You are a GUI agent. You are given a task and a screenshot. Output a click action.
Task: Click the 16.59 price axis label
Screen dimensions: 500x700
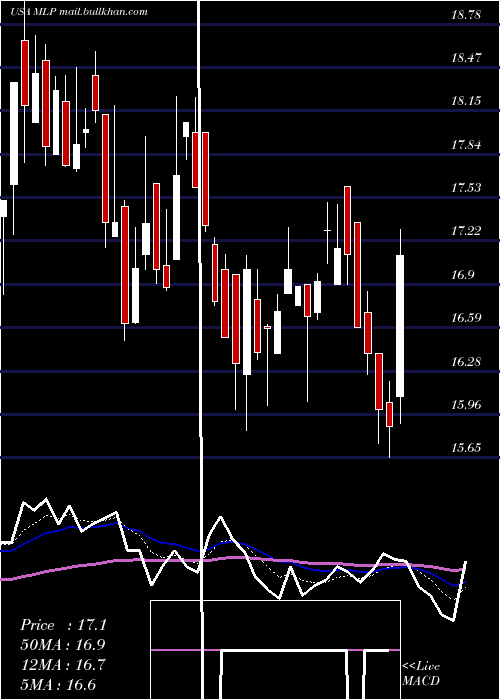466,318
